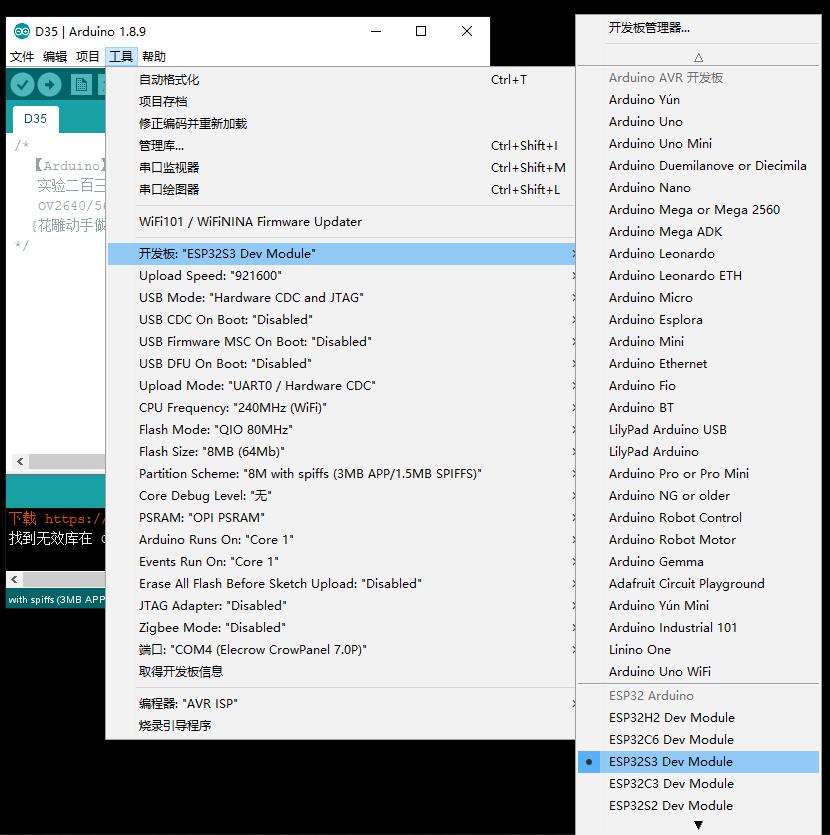Click the Upload arrow toolbar icon
This screenshot has height=835, width=830.
pyautogui.click(x=50, y=85)
